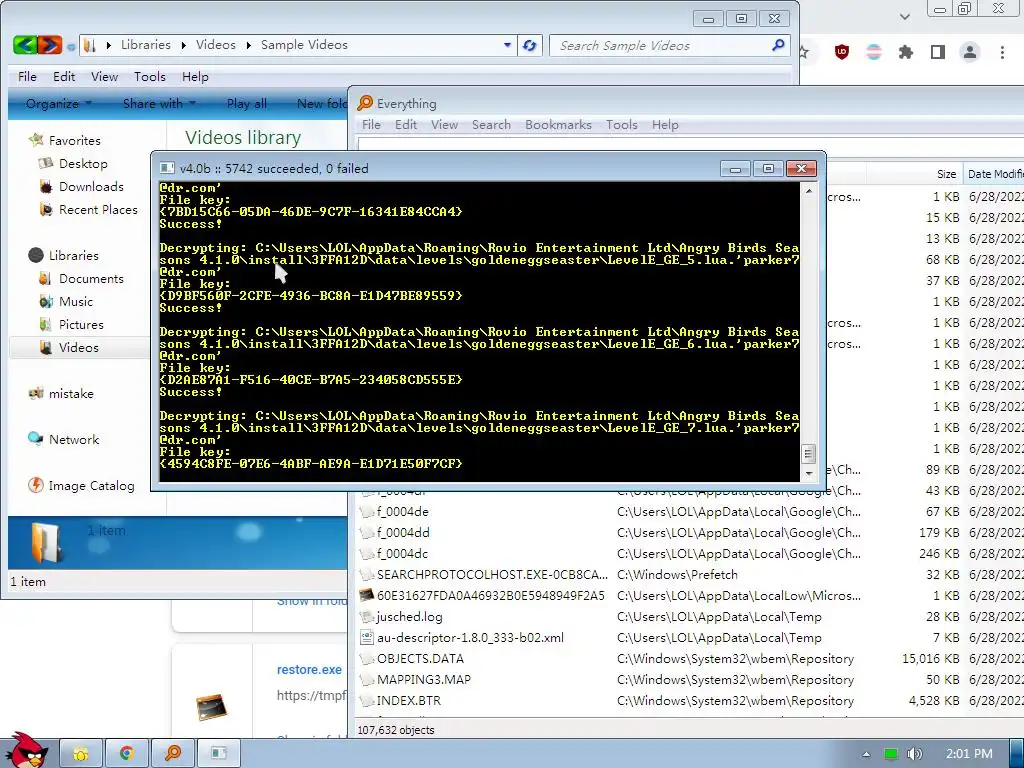Click the Explorer forward arrow button
Screen dimensions: 1024x768
click(50, 45)
